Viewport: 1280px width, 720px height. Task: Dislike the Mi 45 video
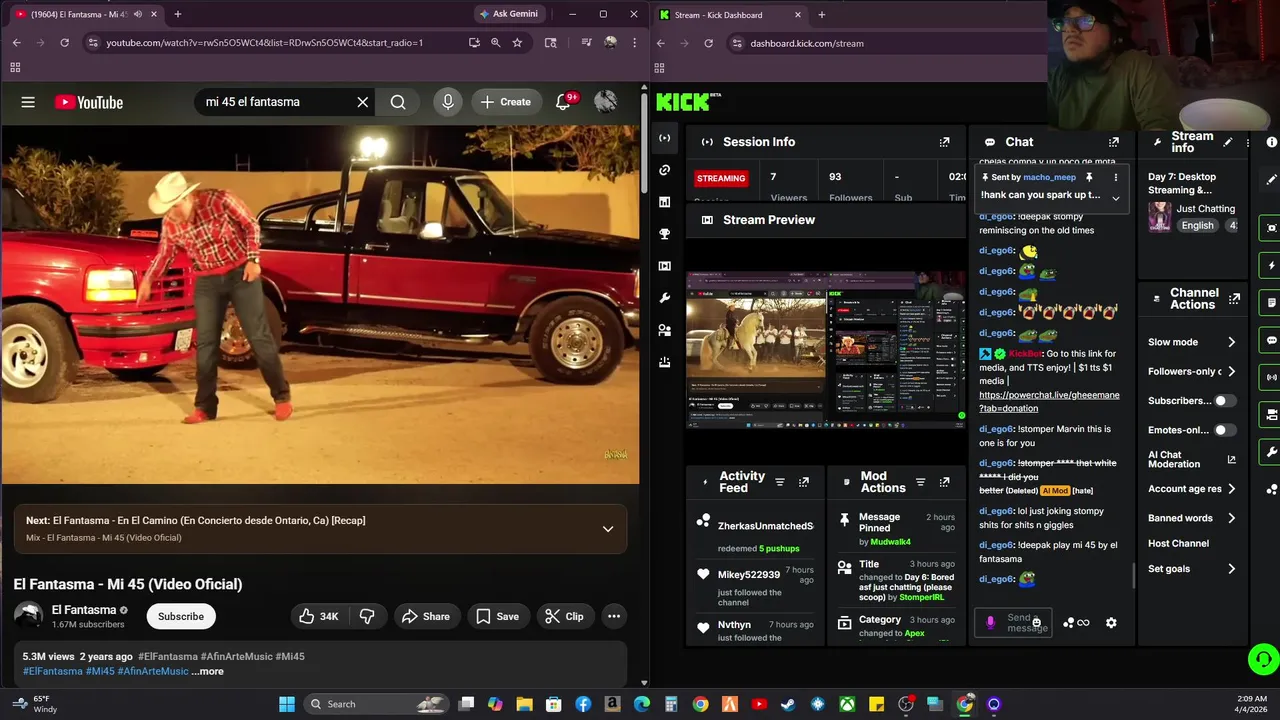click(x=367, y=616)
